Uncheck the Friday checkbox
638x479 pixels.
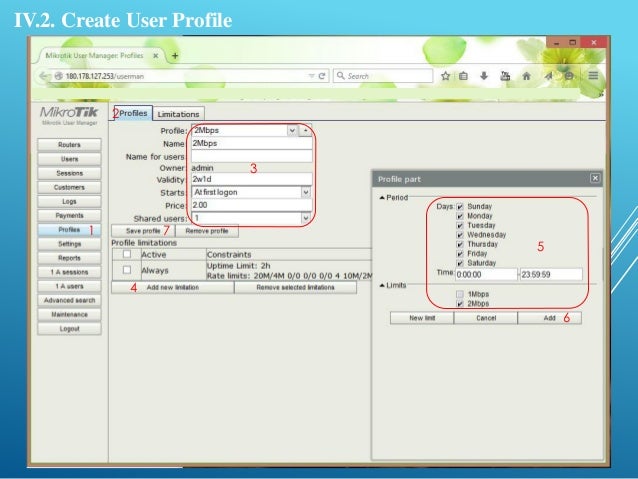[460, 254]
